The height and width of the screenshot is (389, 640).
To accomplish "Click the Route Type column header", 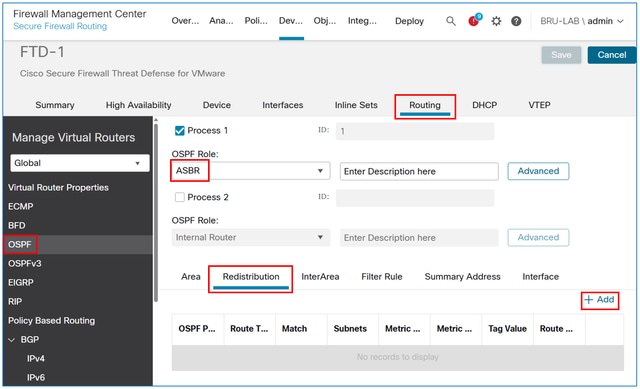I will point(249,329).
